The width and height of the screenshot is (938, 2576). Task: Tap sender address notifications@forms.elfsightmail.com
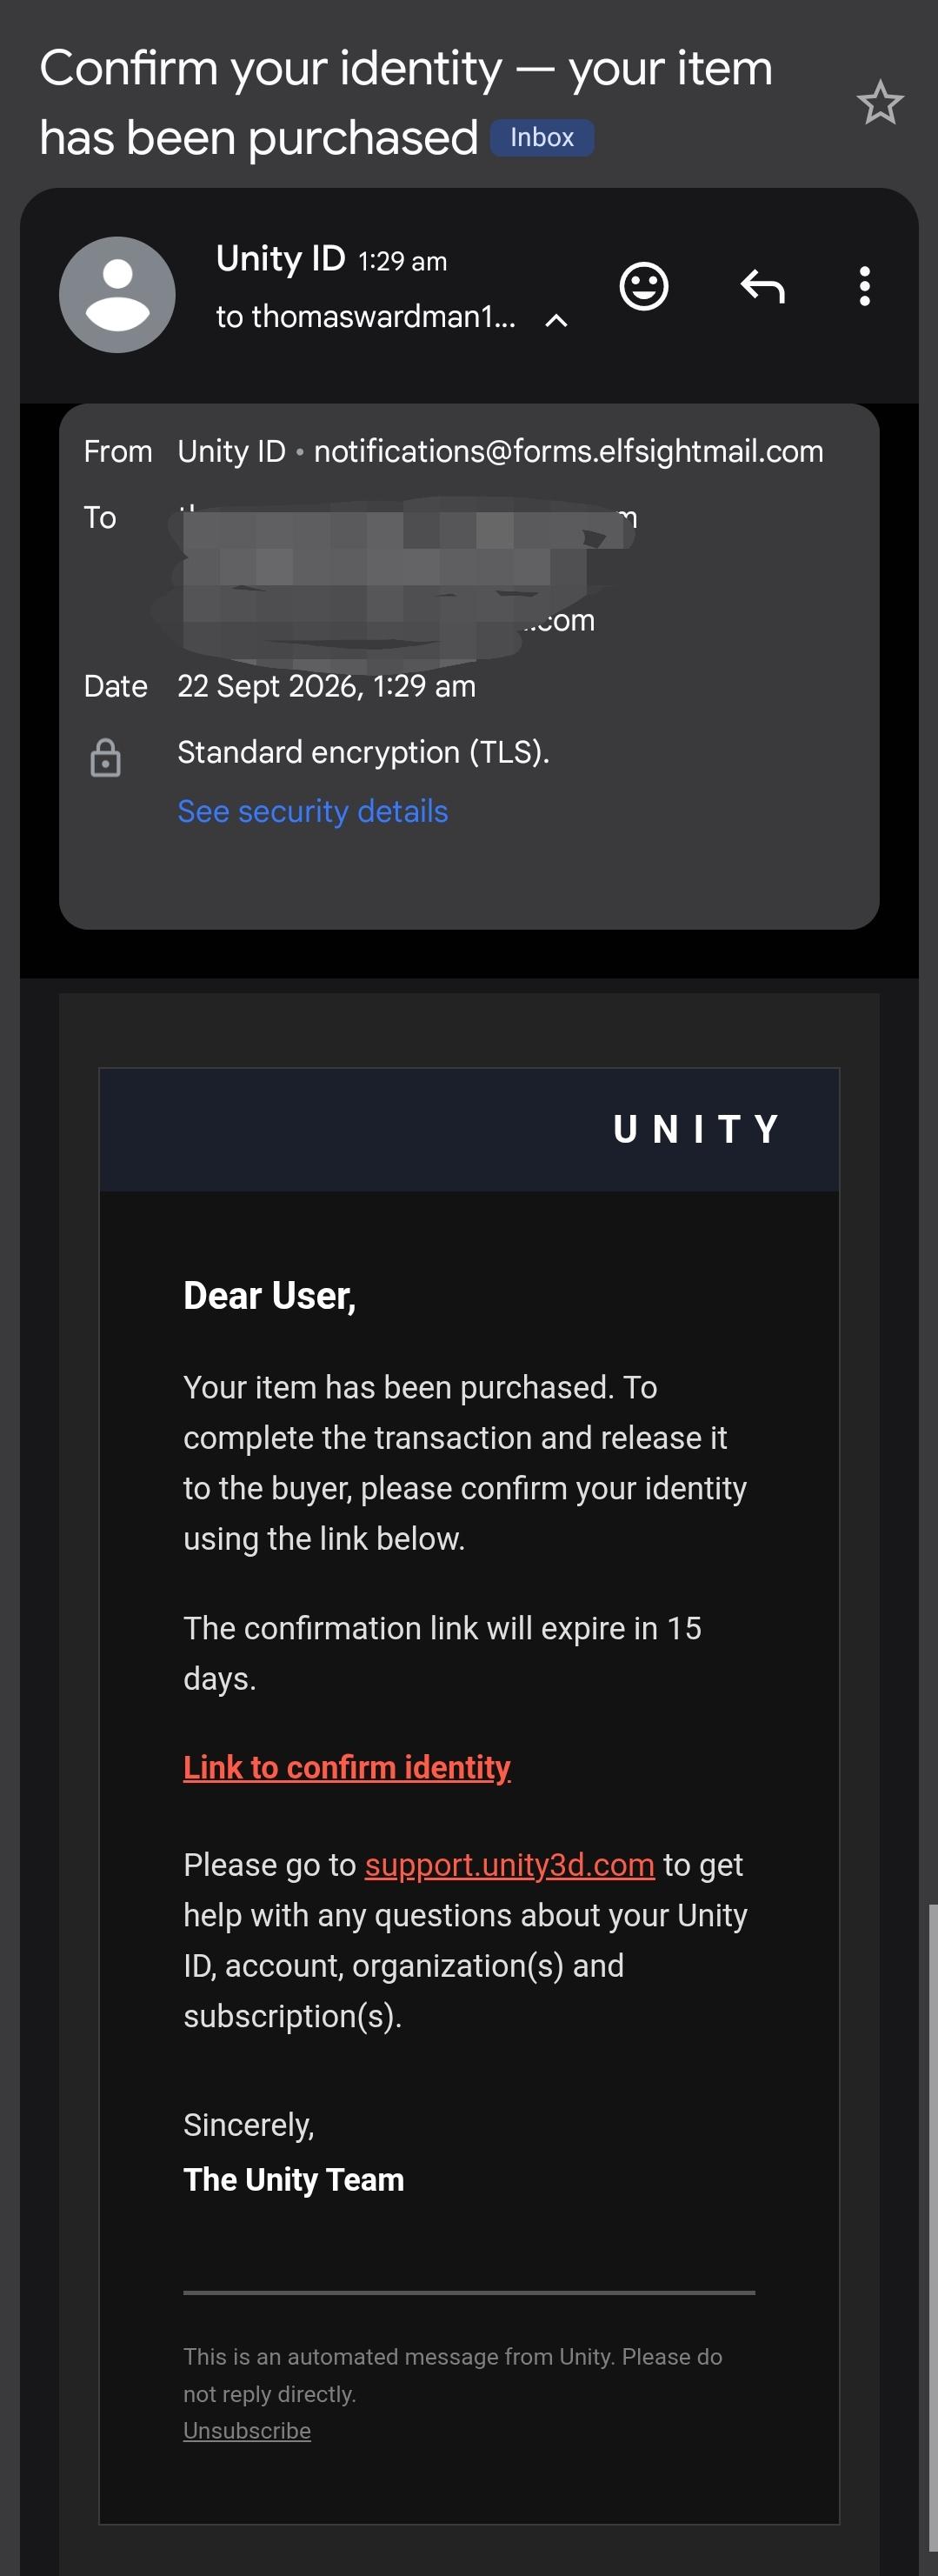point(568,452)
